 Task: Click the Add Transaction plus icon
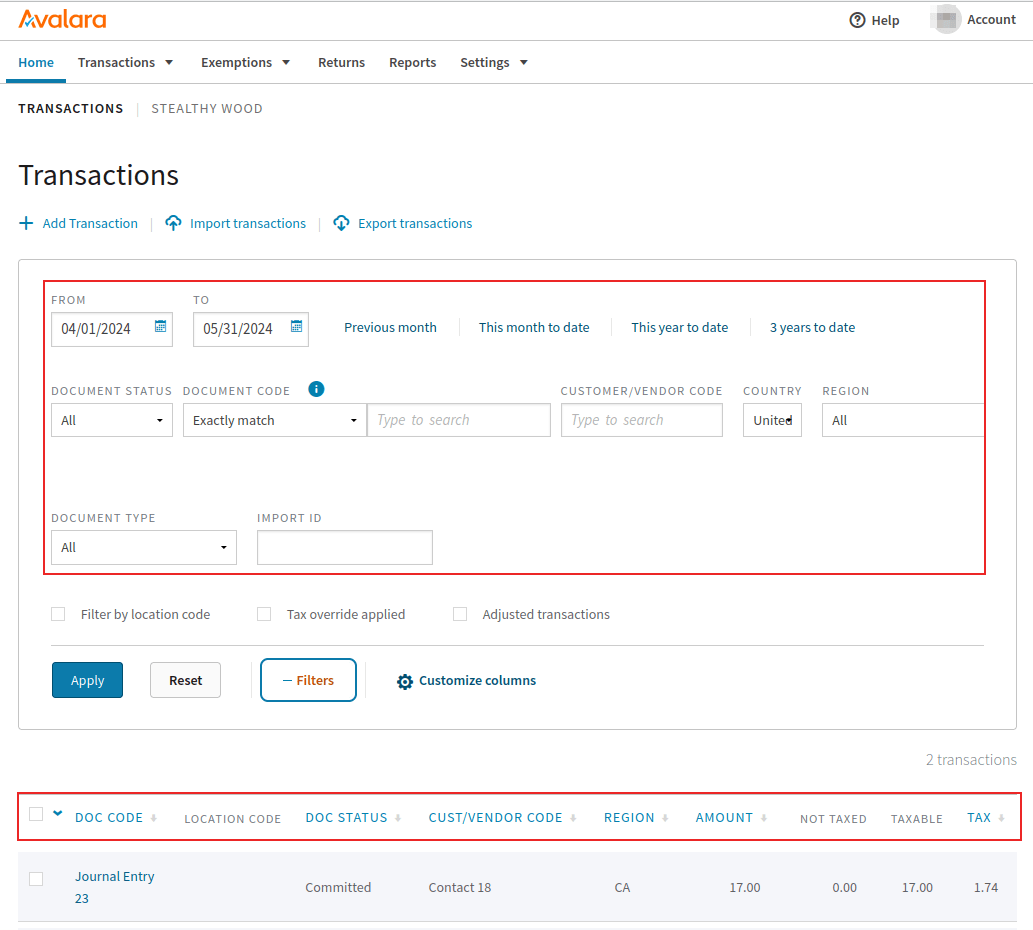click(25, 223)
